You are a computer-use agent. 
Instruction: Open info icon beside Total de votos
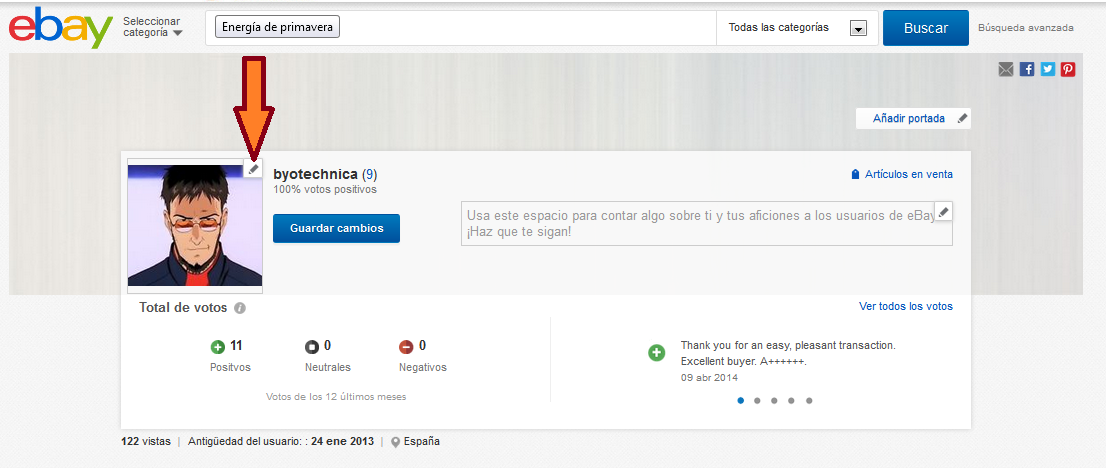tap(239, 308)
